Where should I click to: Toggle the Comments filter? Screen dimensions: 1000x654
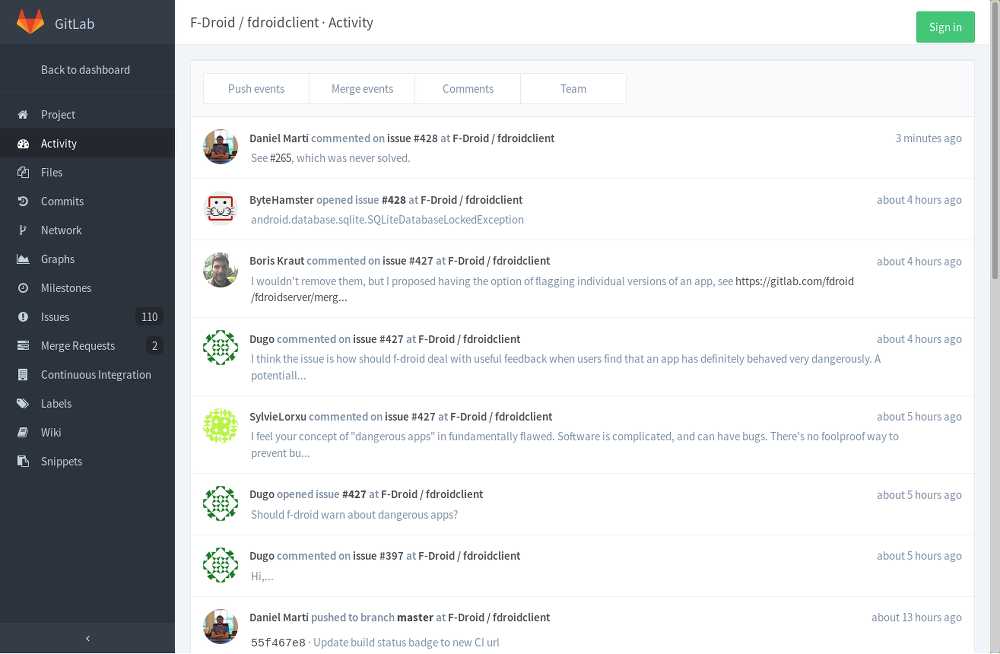pos(468,89)
